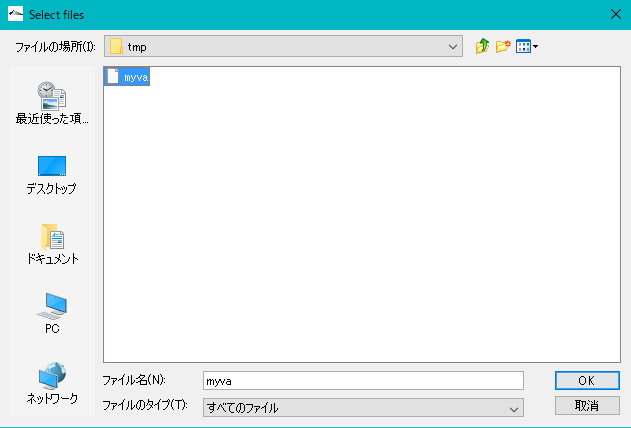Screen dimensions: 631x428
Task: Open Network (ネットワーク) location
Action: [x=52, y=383]
